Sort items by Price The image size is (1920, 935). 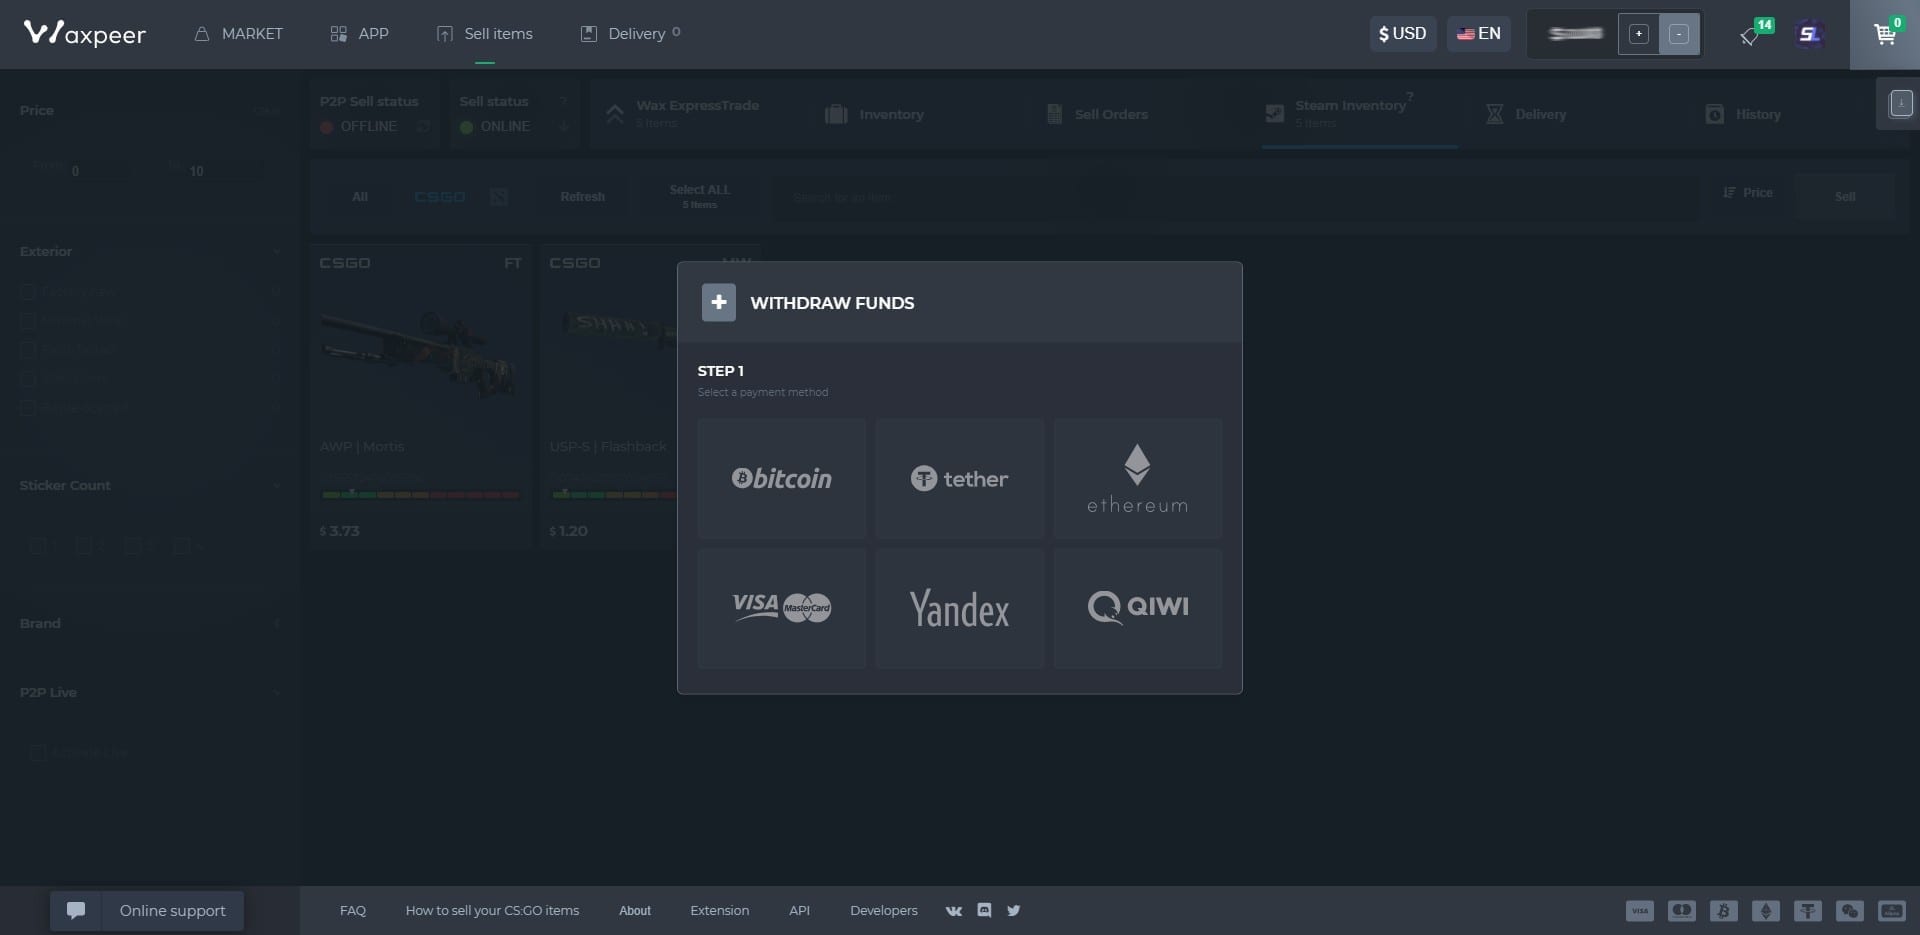(x=1748, y=193)
